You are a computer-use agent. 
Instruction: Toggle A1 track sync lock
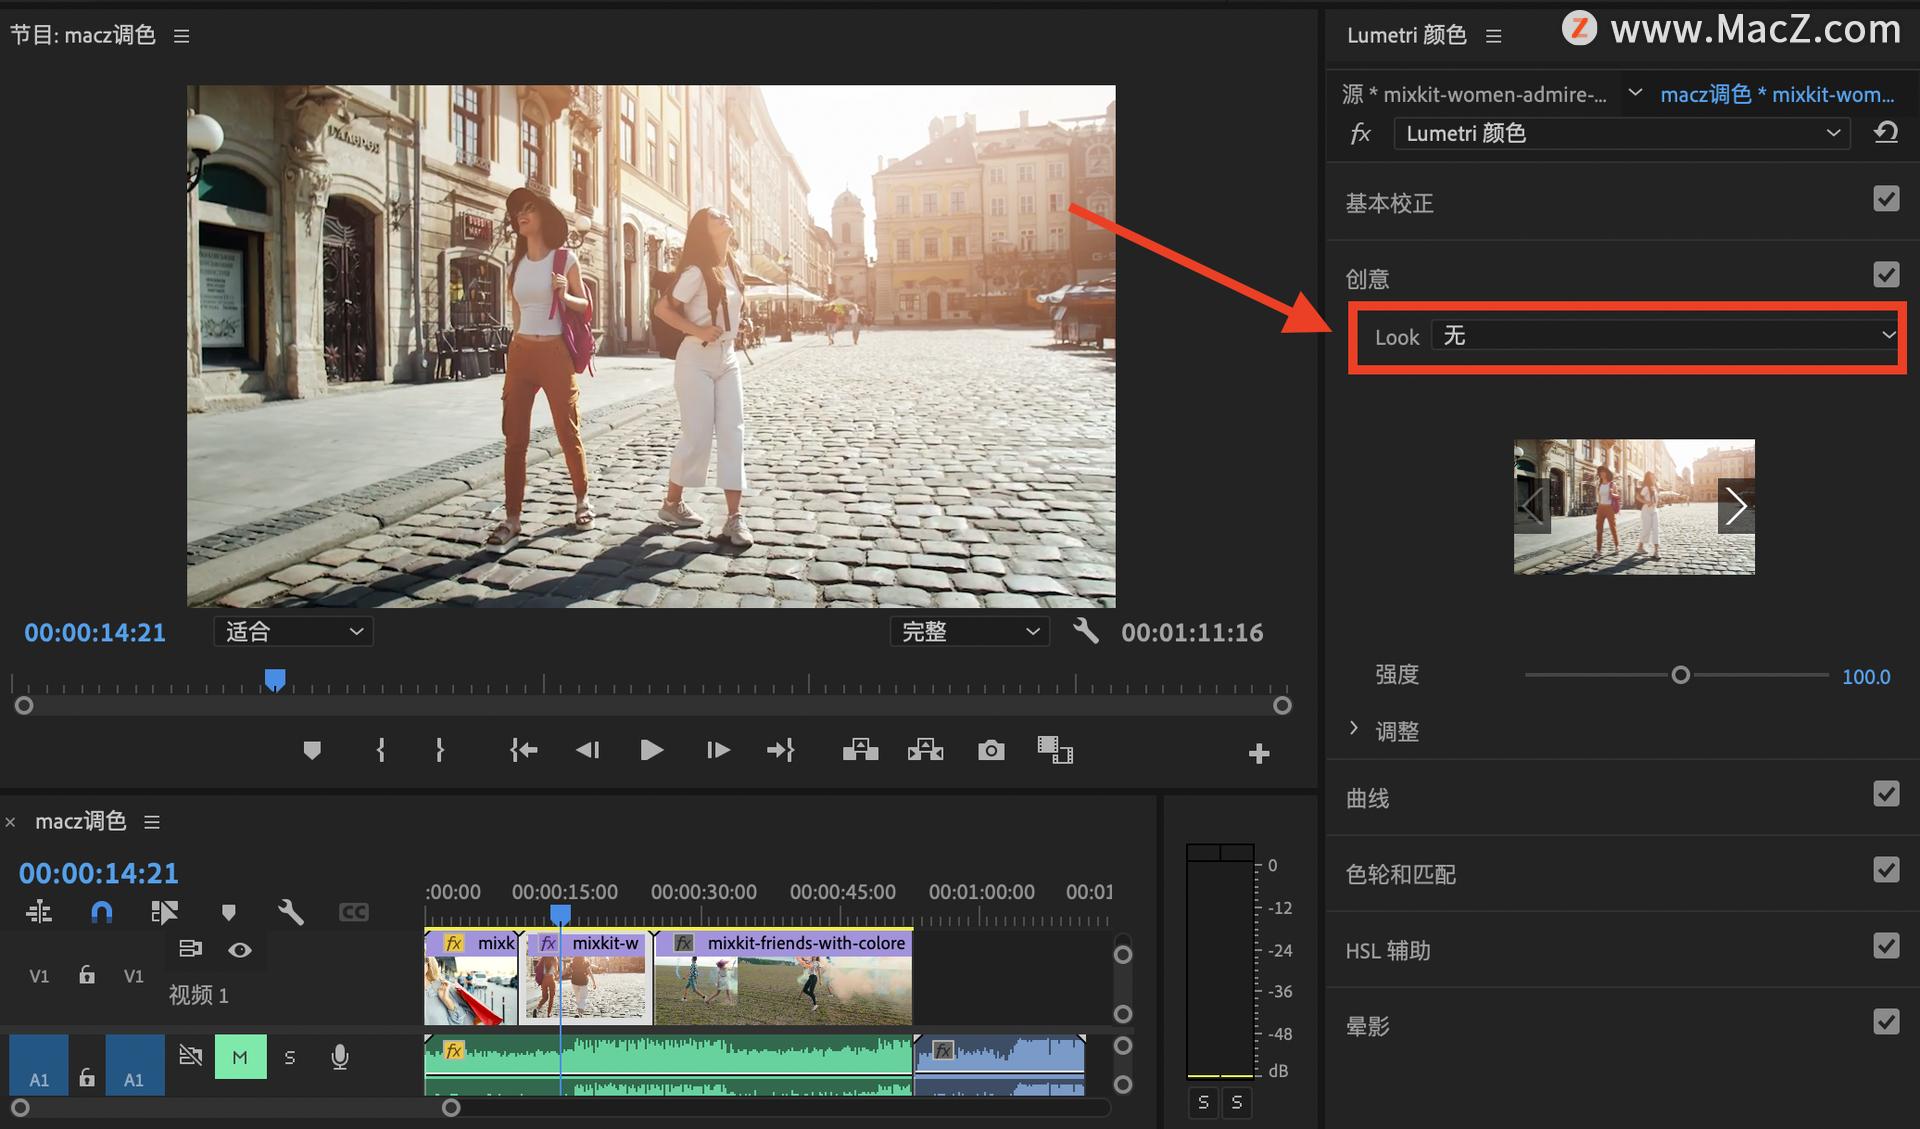click(190, 1056)
